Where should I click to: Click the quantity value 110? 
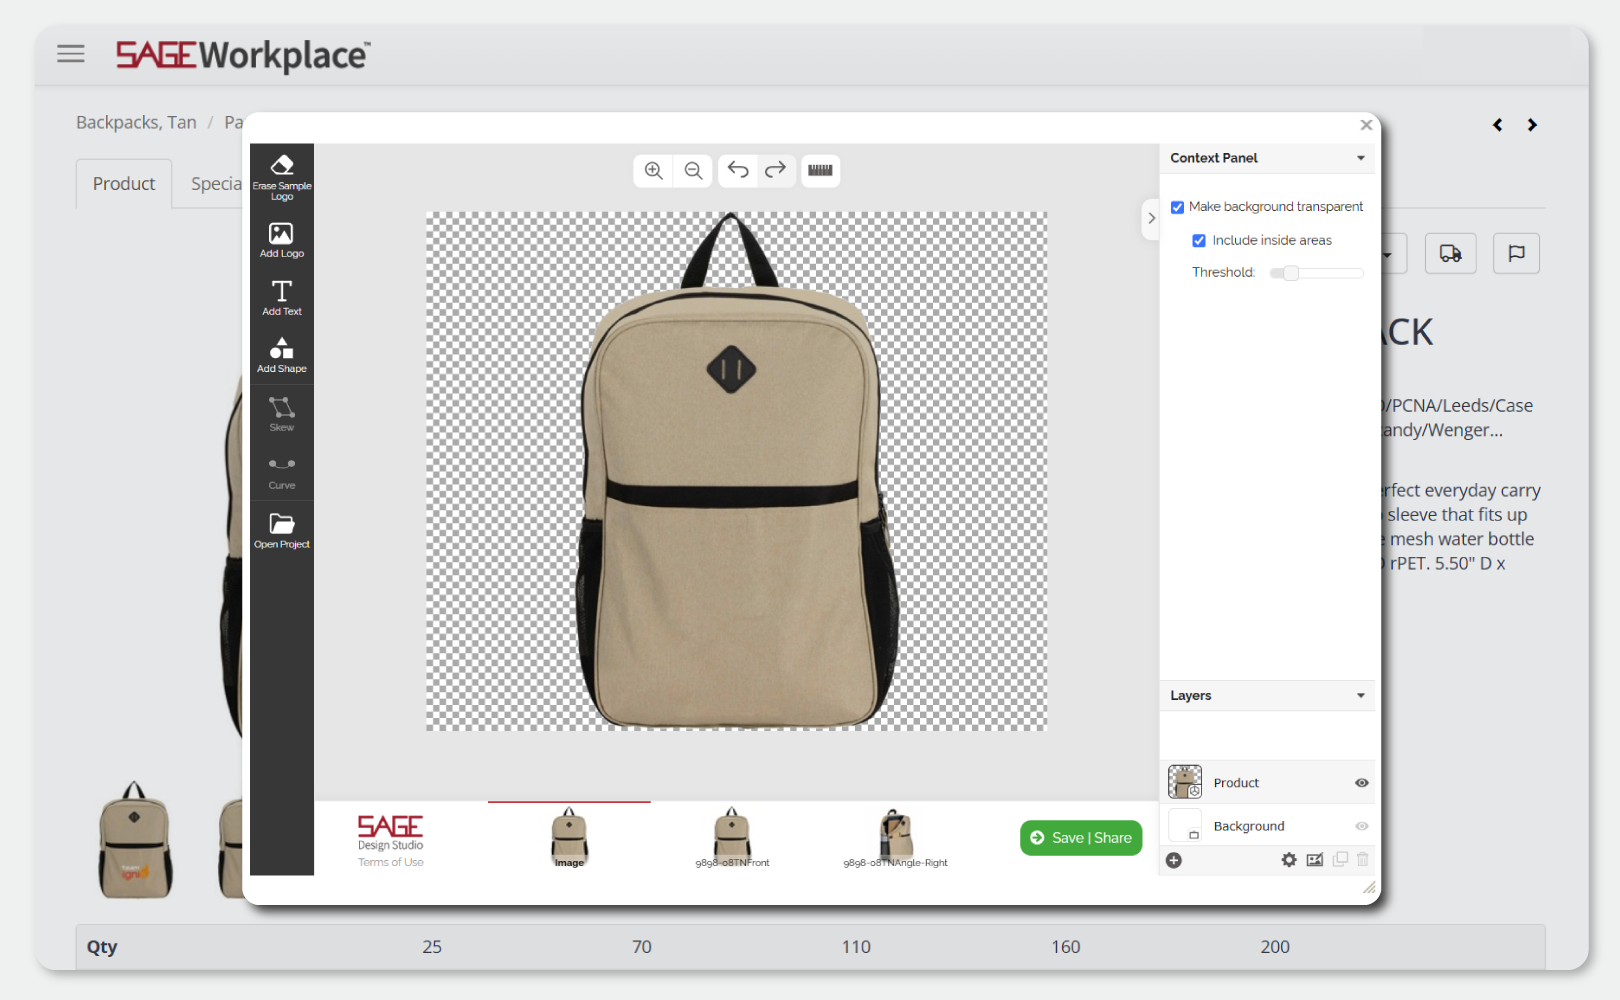click(856, 947)
